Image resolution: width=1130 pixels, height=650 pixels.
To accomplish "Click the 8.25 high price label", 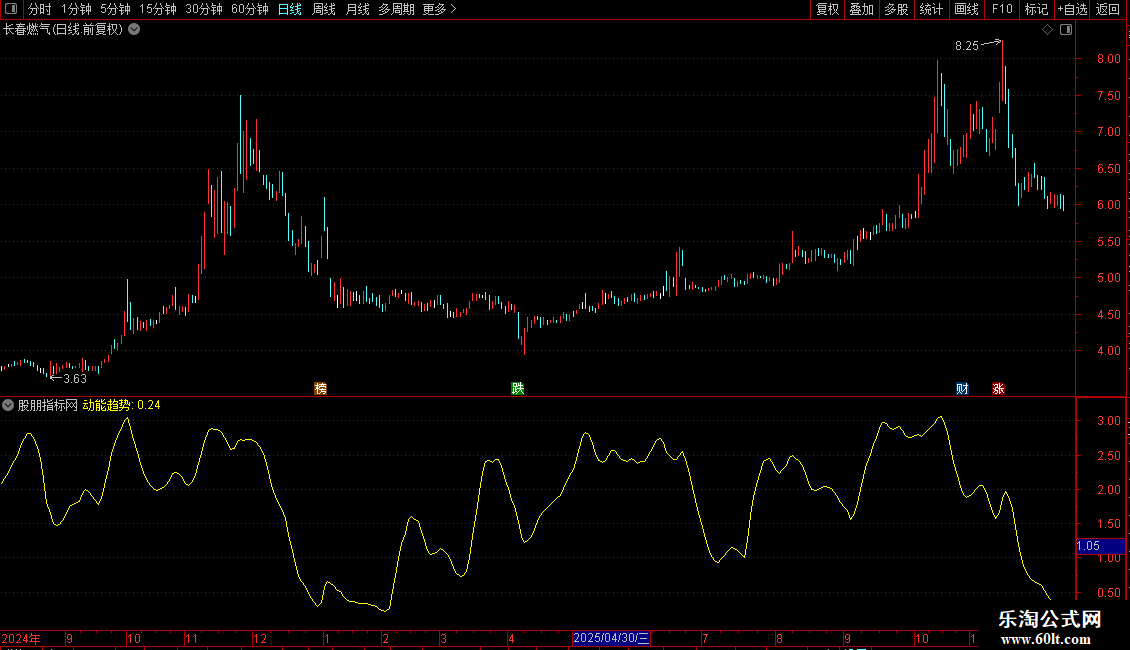I will 966,45.
